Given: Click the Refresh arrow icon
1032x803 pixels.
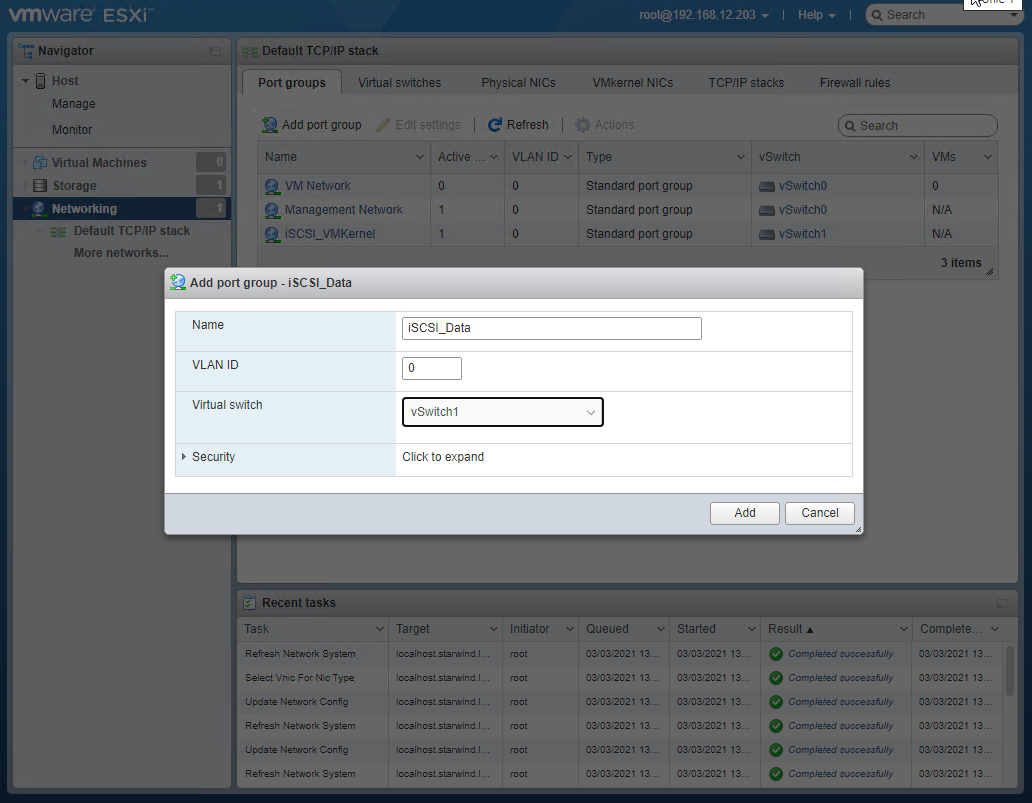Looking at the screenshot, I should coord(495,125).
